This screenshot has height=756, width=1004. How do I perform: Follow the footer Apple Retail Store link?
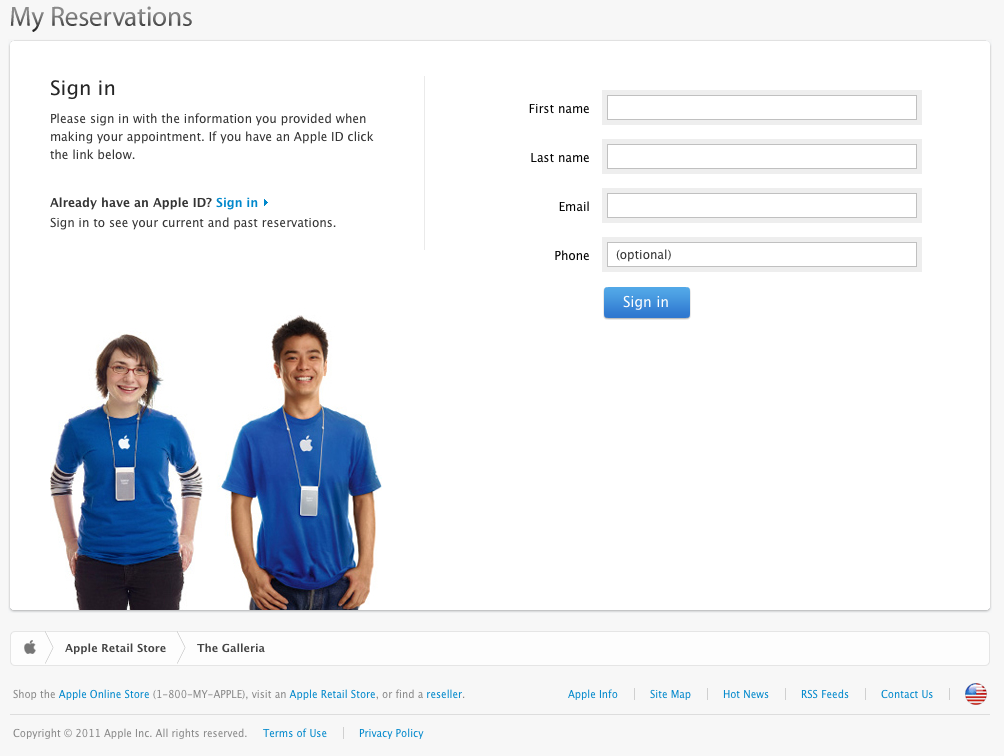tap(332, 694)
